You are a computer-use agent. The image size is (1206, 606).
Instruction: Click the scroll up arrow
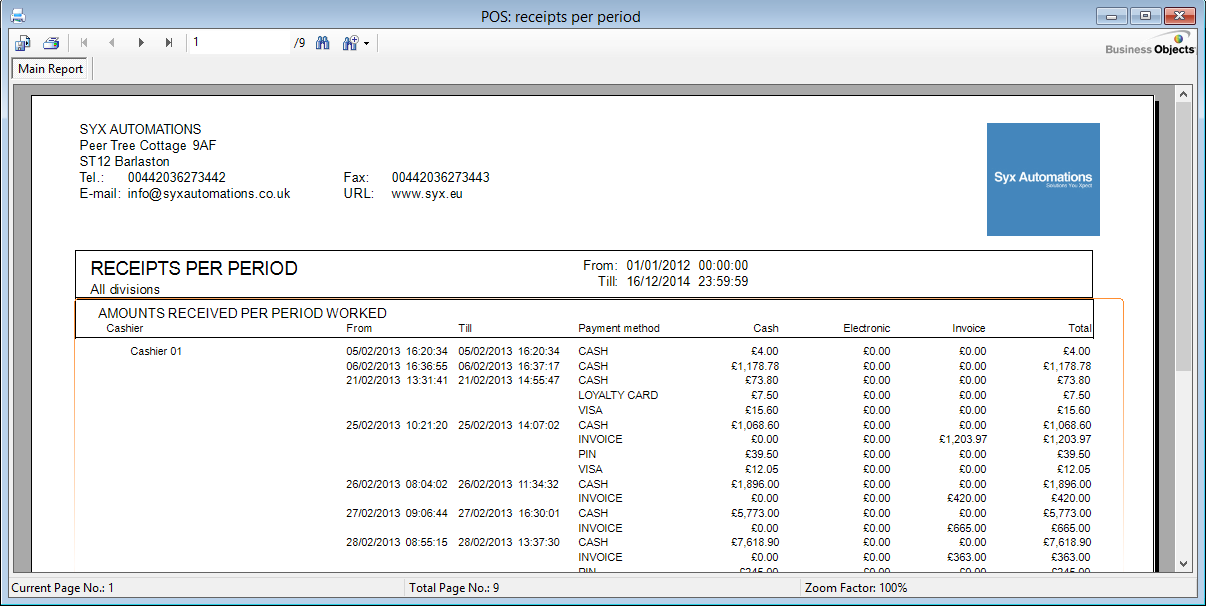pyautogui.click(x=1183, y=94)
